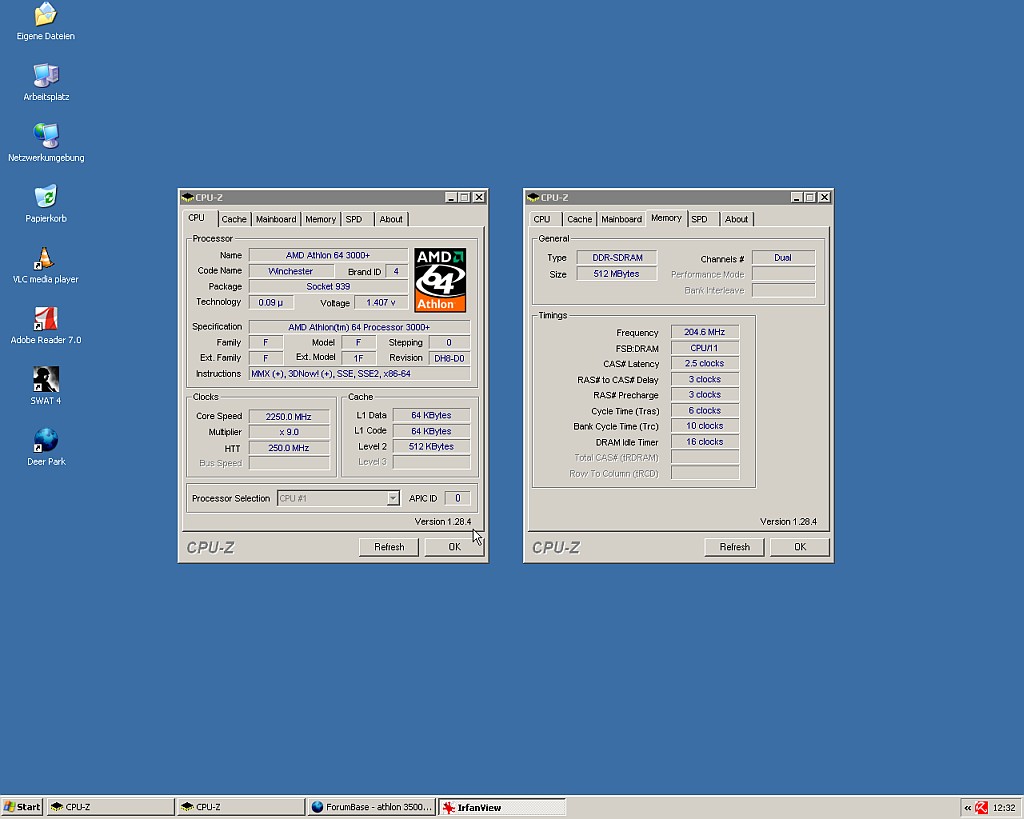This screenshot has height=819, width=1024.
Task: Click the system clock showing 12:32
Action: click(x=1004, y=808)
